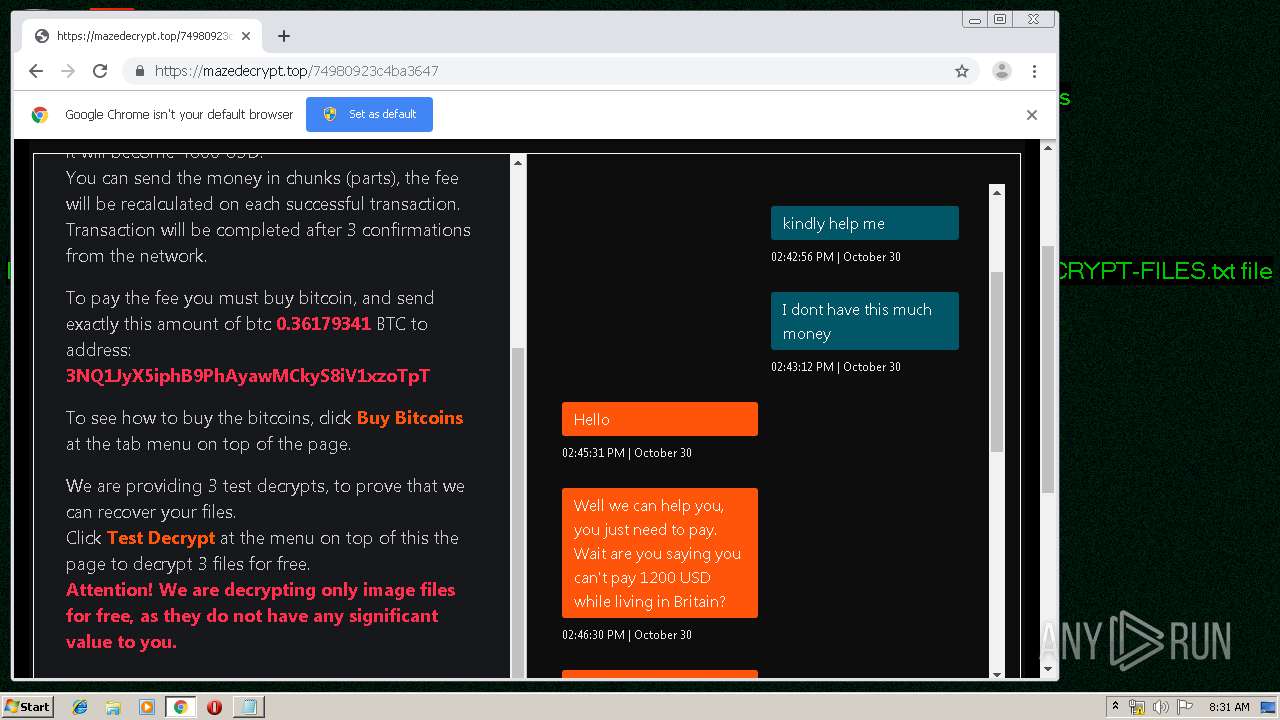Reload the mazedecrypt page
The width and height of the screenshot is (1280, 720).
pyautogui.click(x=100, y=71)
